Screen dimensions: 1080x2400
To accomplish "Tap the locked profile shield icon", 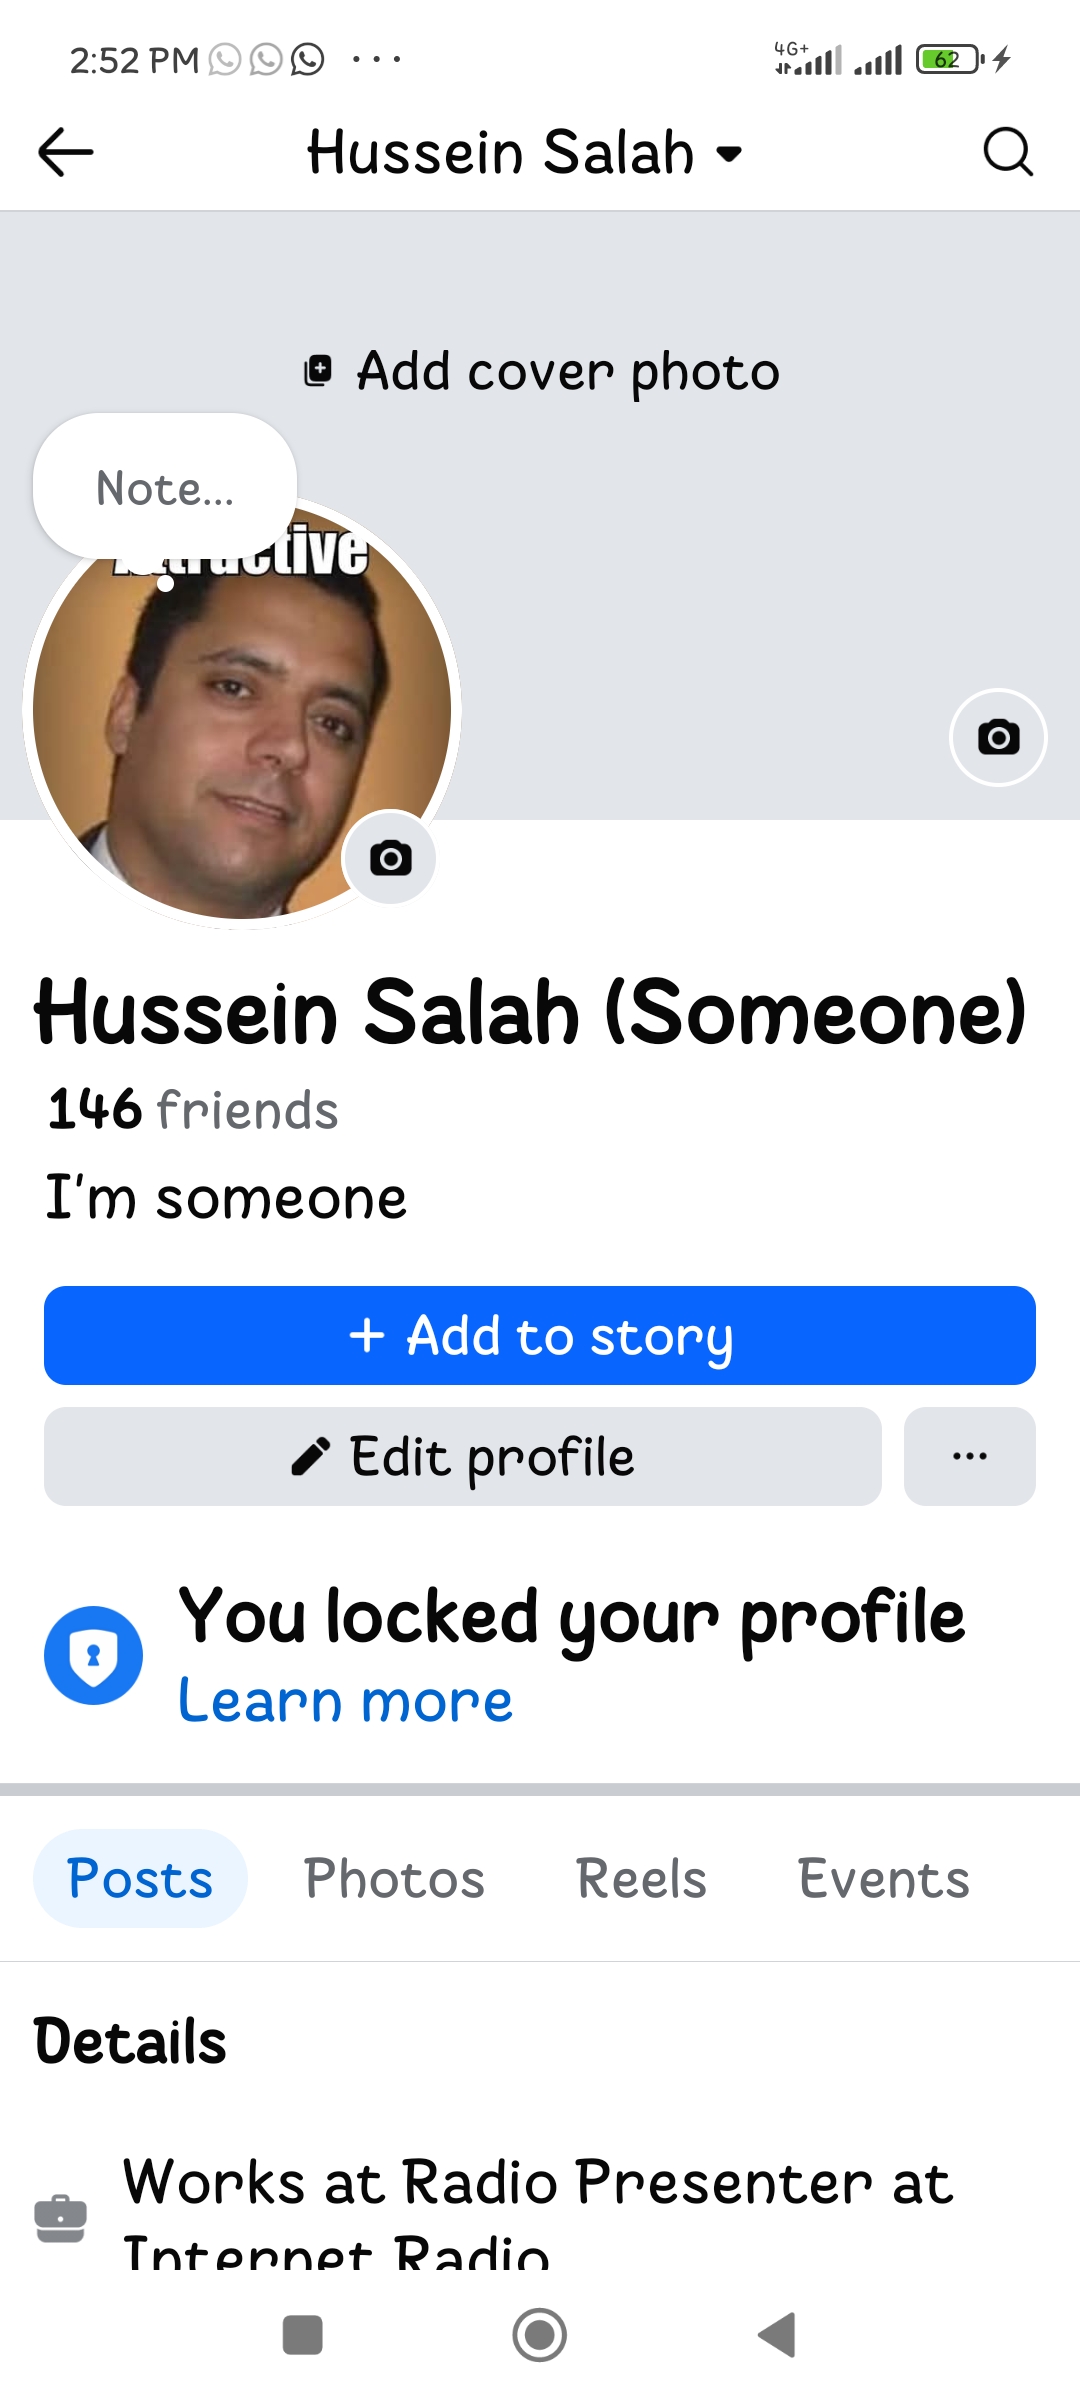I will tap(93, 1655).
